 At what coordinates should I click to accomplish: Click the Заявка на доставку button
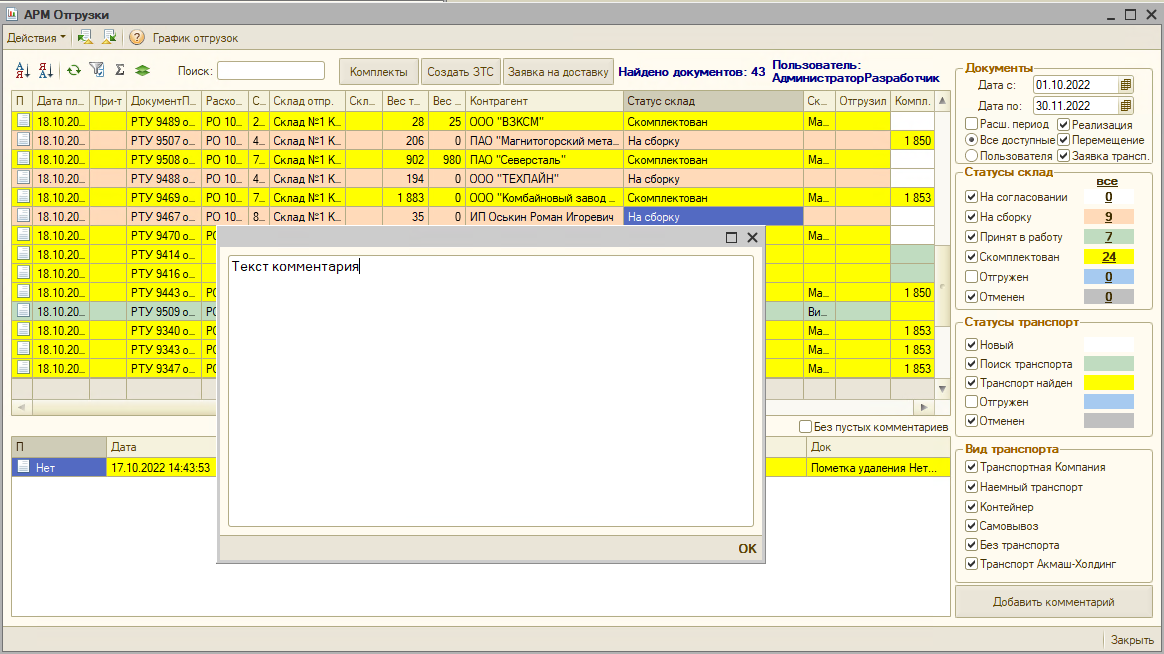click(558, 72)
